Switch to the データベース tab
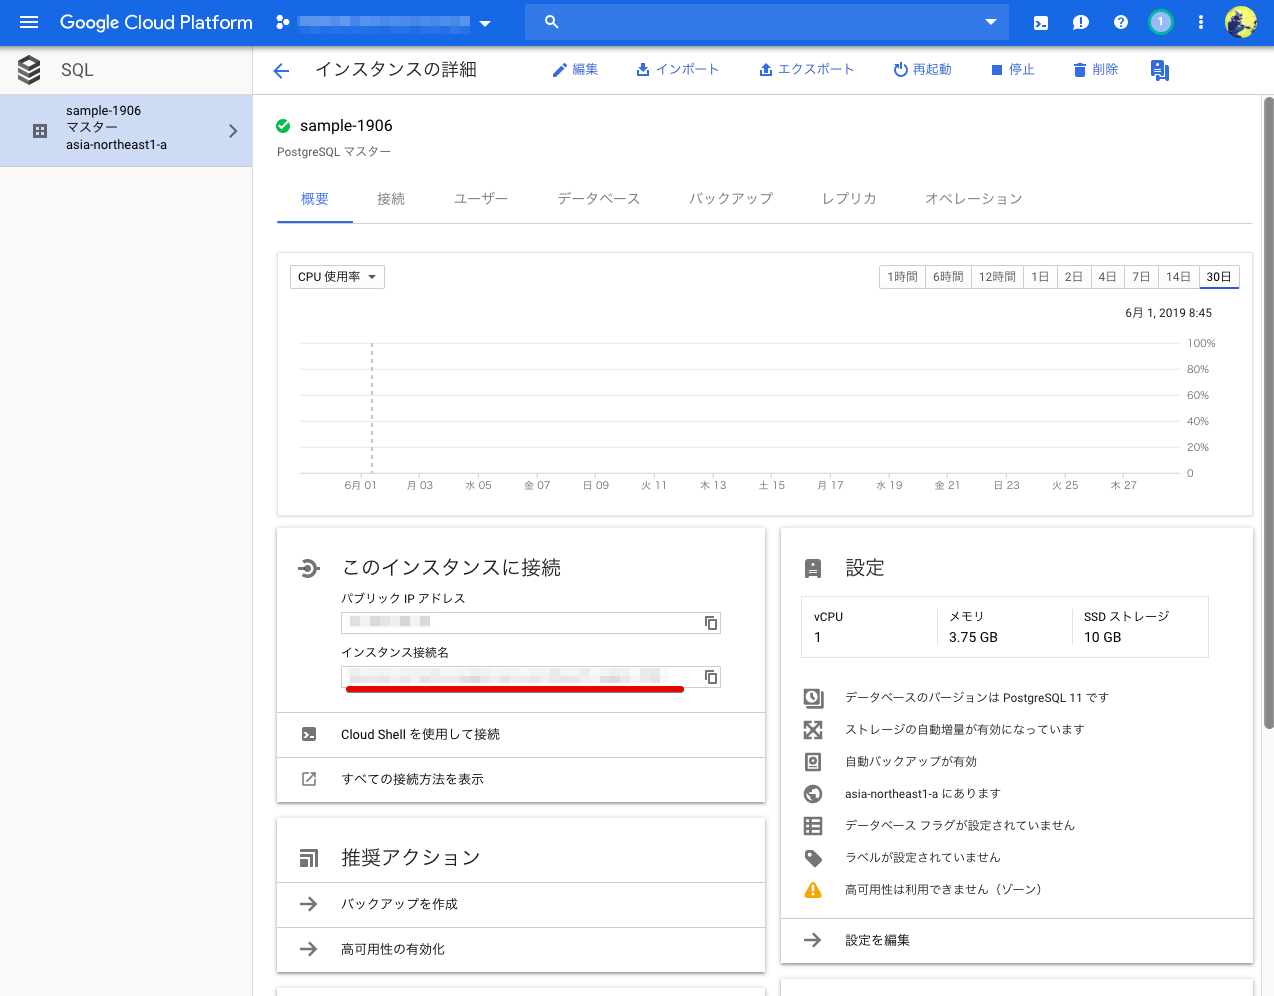1274x996 pixels. pyautogui.click(x=599, y=199)
